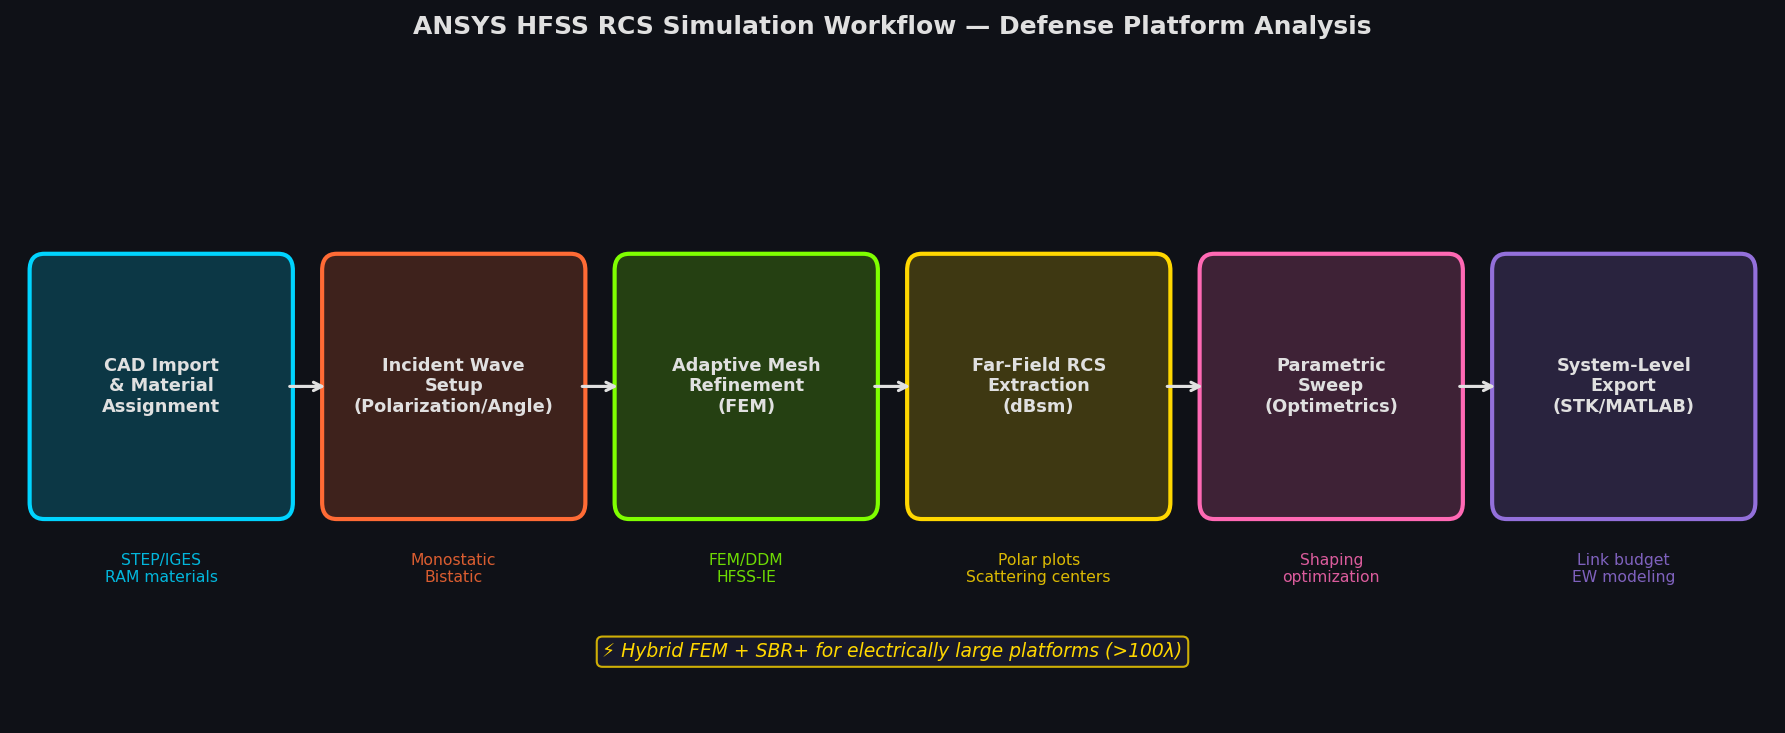Select the Parametric Sweep (Optimetrics) box
Screen dimensions: 1785x733
tap(1331, 386)
